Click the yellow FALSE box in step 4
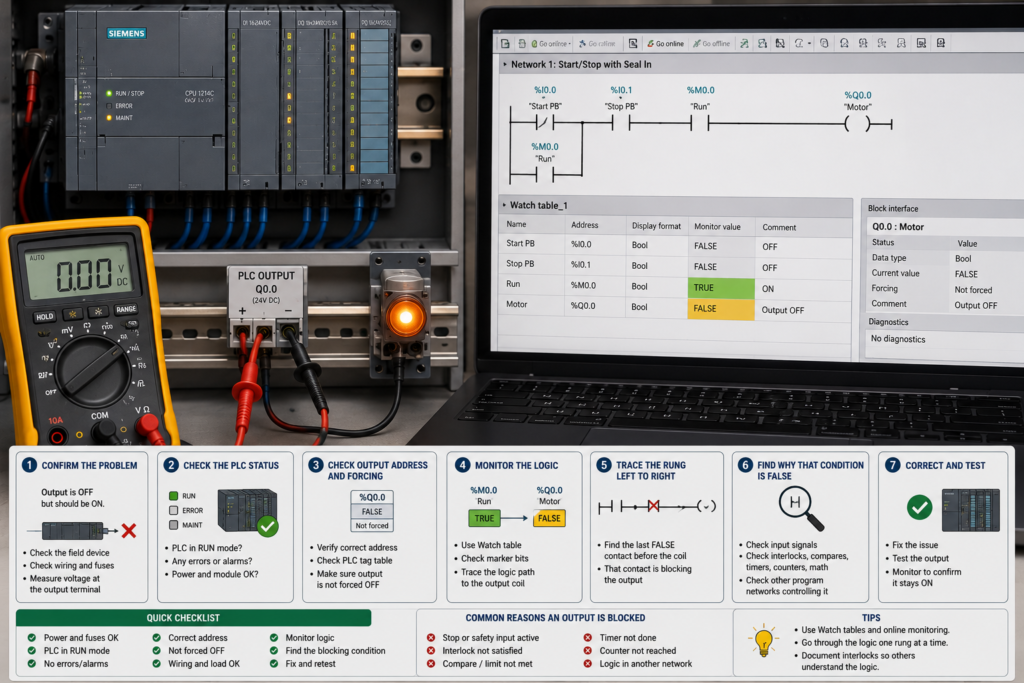Image resolution: width=1024 pixels, height=683 pixels. 549,518
